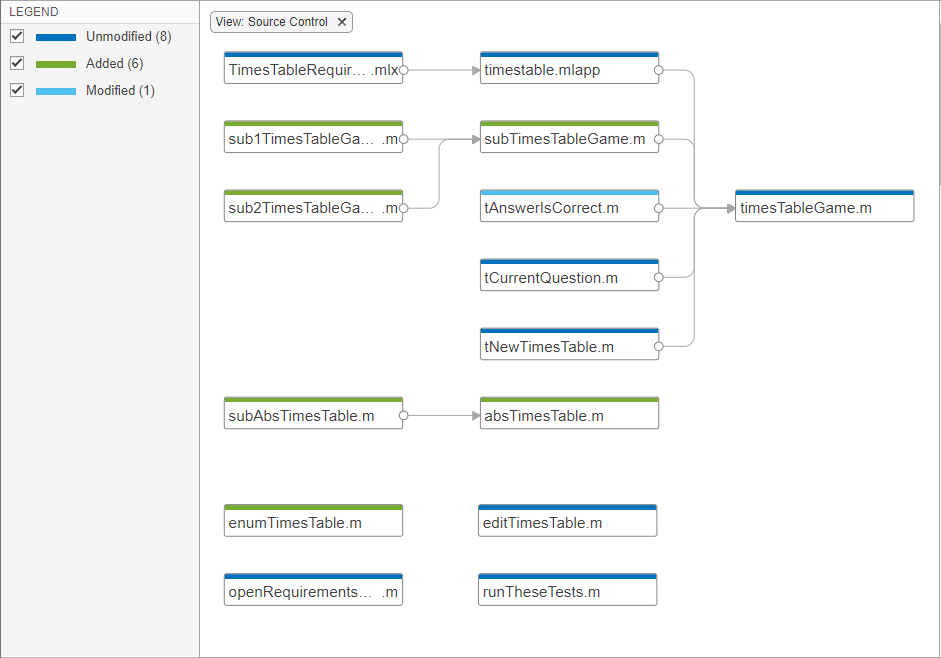The height and width of the screenshot is (658, 941).
Task: Click output port of subAbsTimesTable.m node
Action: 403,415
